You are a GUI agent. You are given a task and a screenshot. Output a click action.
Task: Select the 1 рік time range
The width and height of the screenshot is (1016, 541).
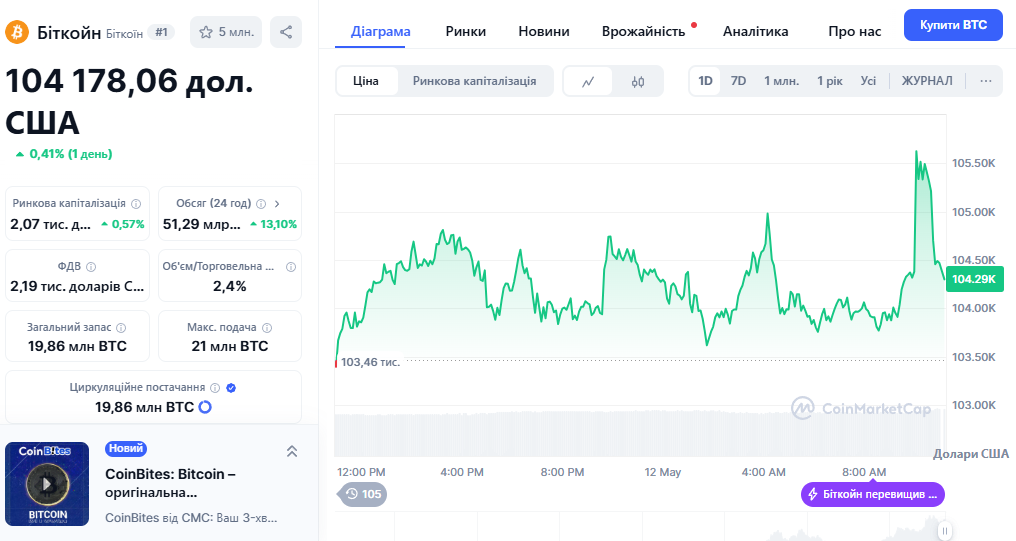pos(829,81)
